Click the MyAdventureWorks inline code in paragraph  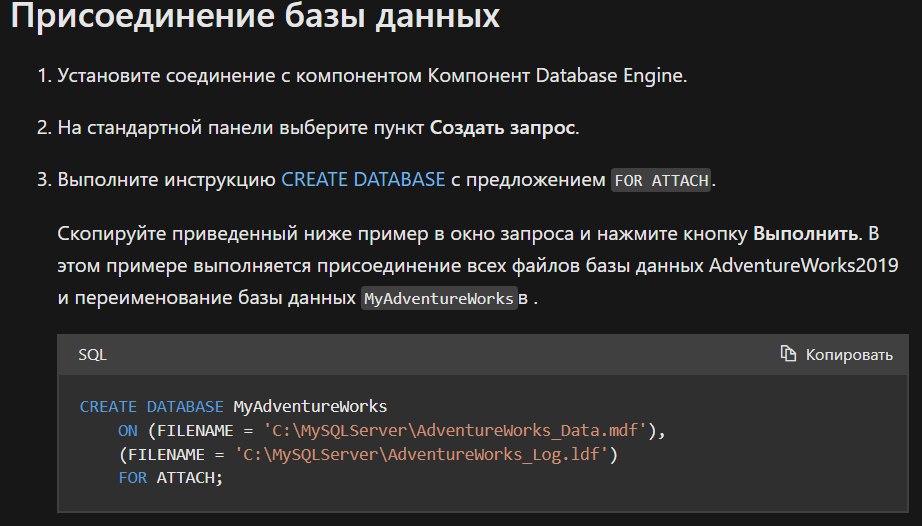point(439,298)
